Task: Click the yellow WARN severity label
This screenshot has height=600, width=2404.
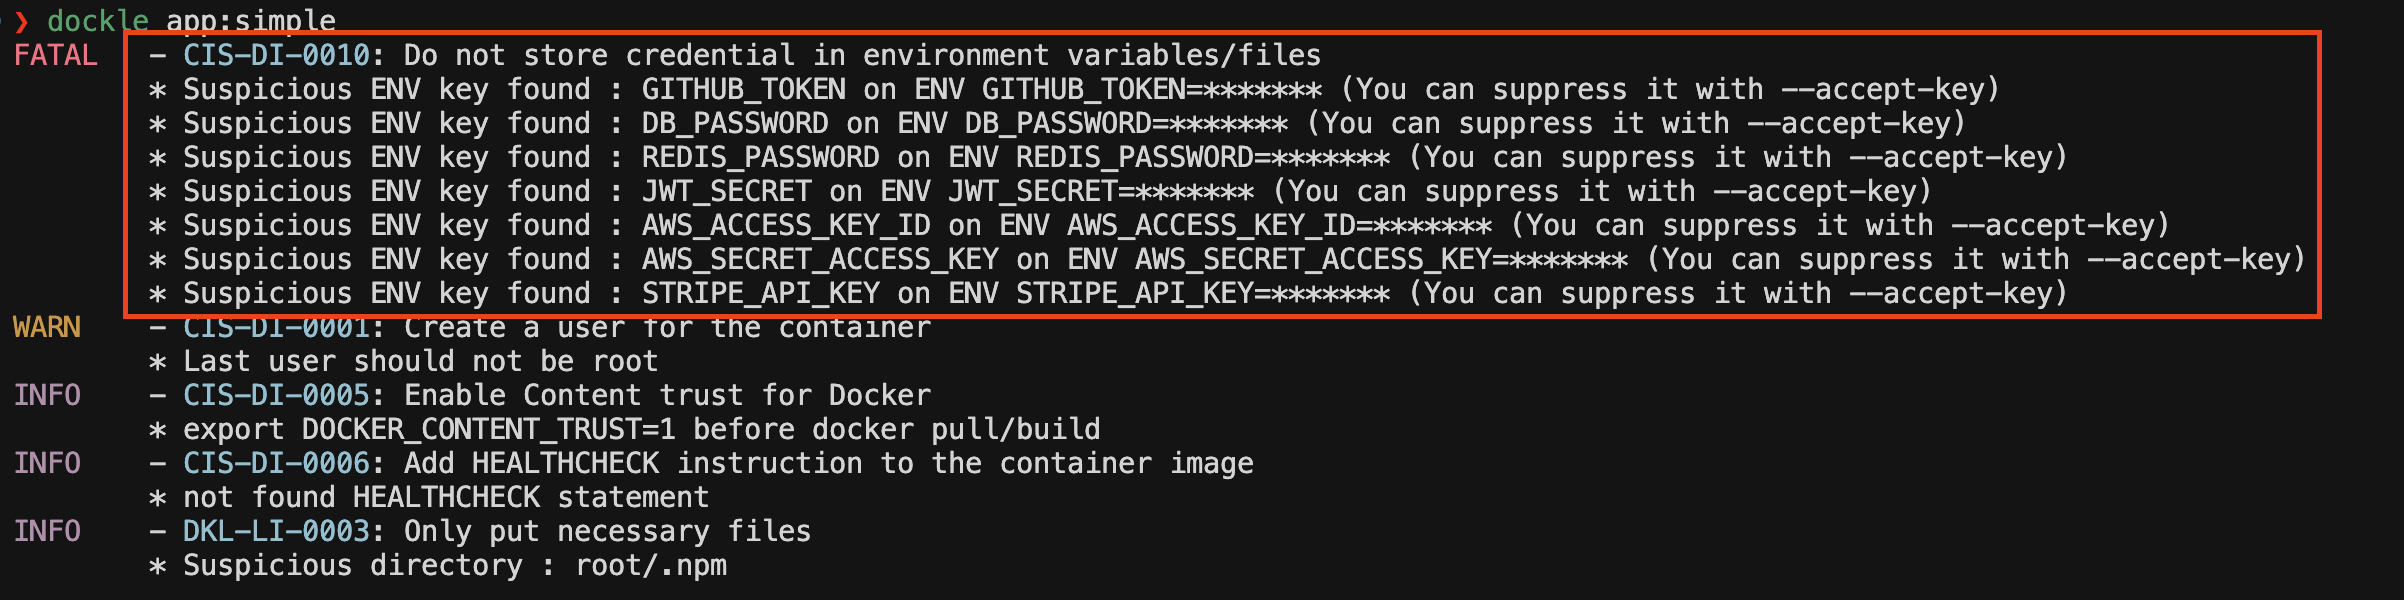Action: pos(47,328)
